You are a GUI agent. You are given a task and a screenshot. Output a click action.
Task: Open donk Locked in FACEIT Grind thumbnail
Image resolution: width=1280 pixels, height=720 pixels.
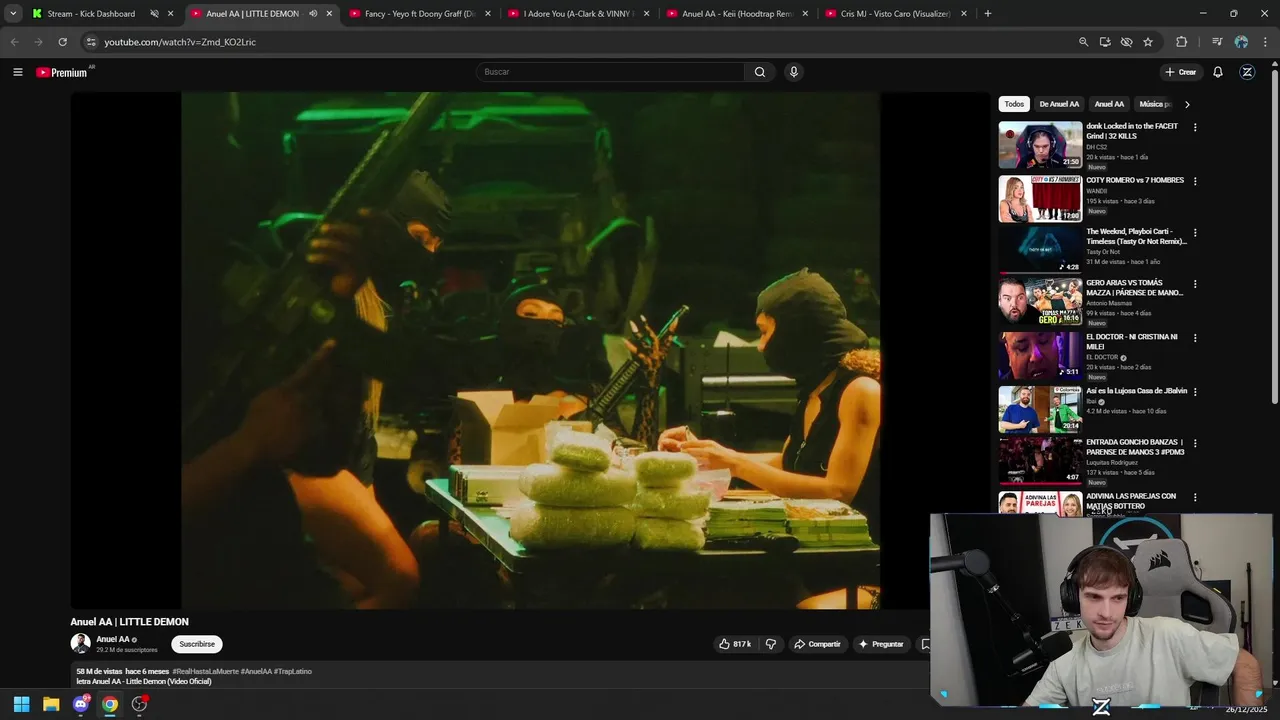tap(1040, 145)
